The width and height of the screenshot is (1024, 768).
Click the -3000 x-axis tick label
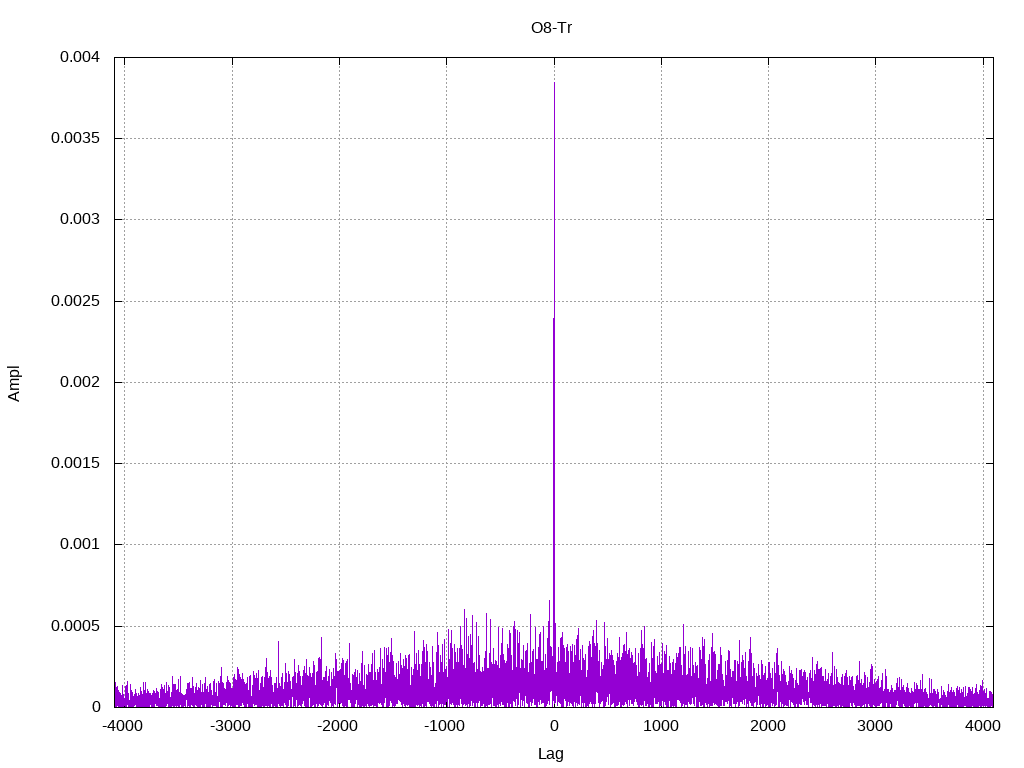click(230, 726)
